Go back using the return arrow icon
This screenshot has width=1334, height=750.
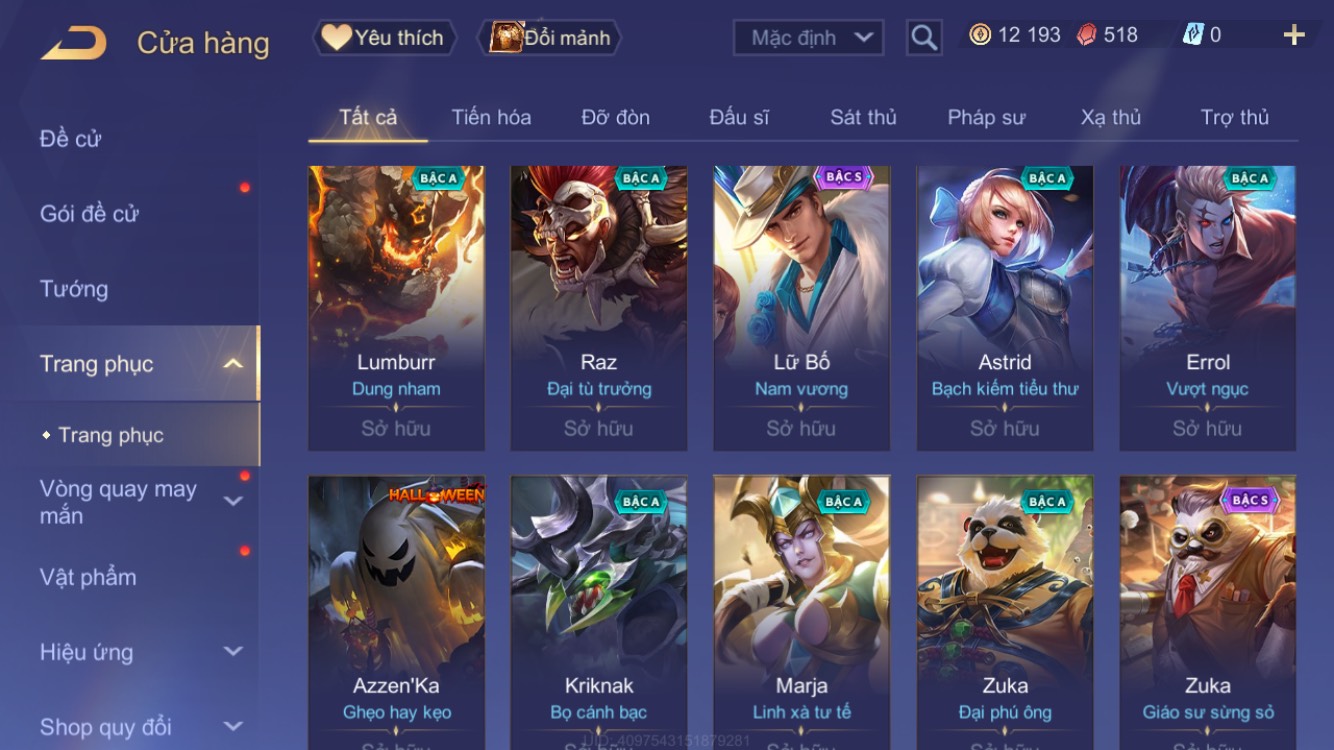(x=74, y=43)
